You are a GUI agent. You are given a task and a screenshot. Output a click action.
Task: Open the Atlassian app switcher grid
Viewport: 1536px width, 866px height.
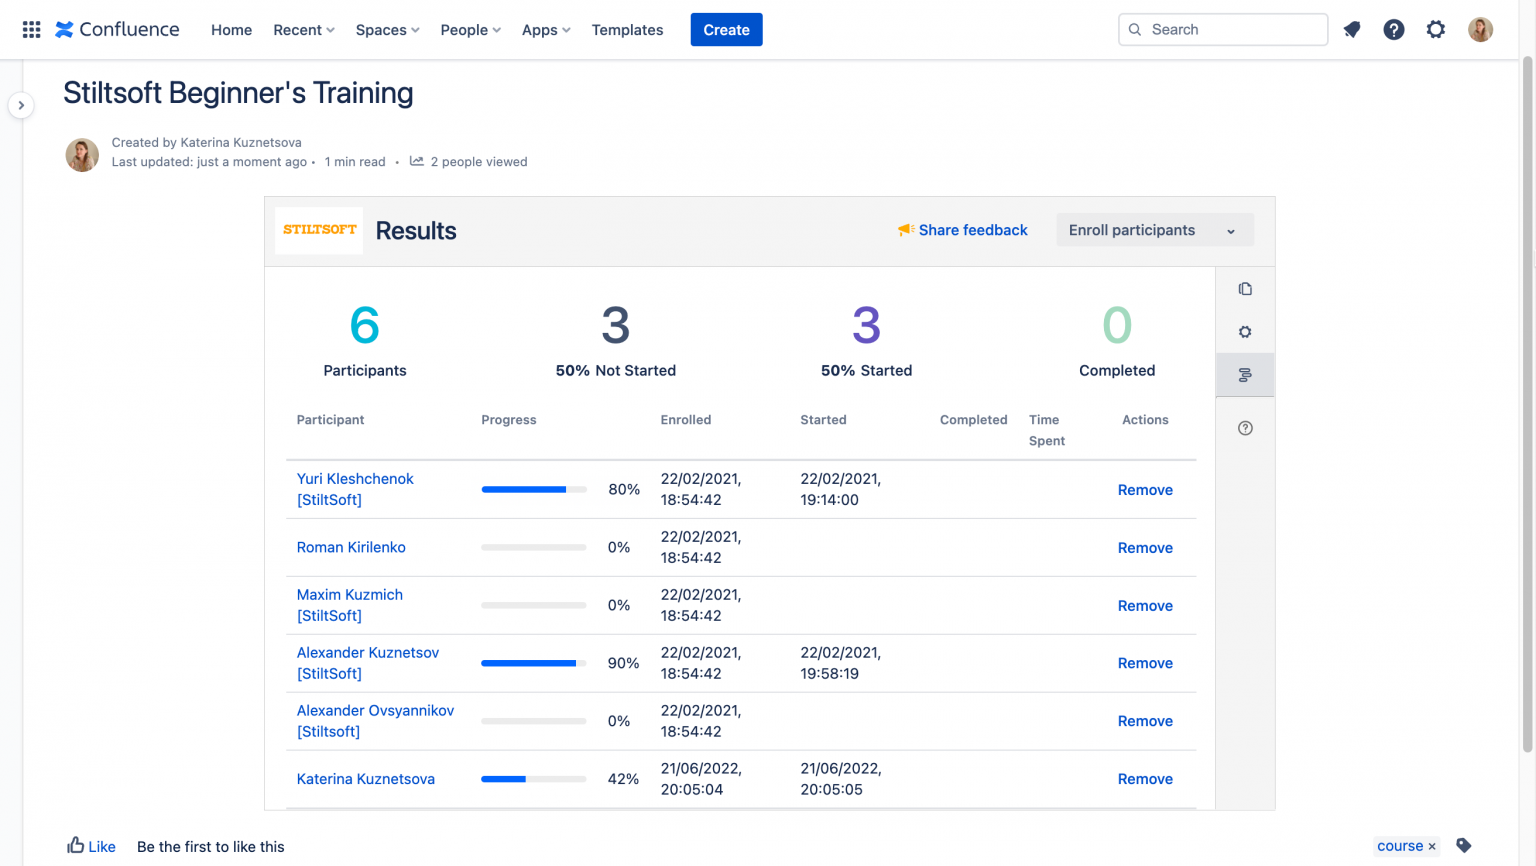[x=30, y=29]
